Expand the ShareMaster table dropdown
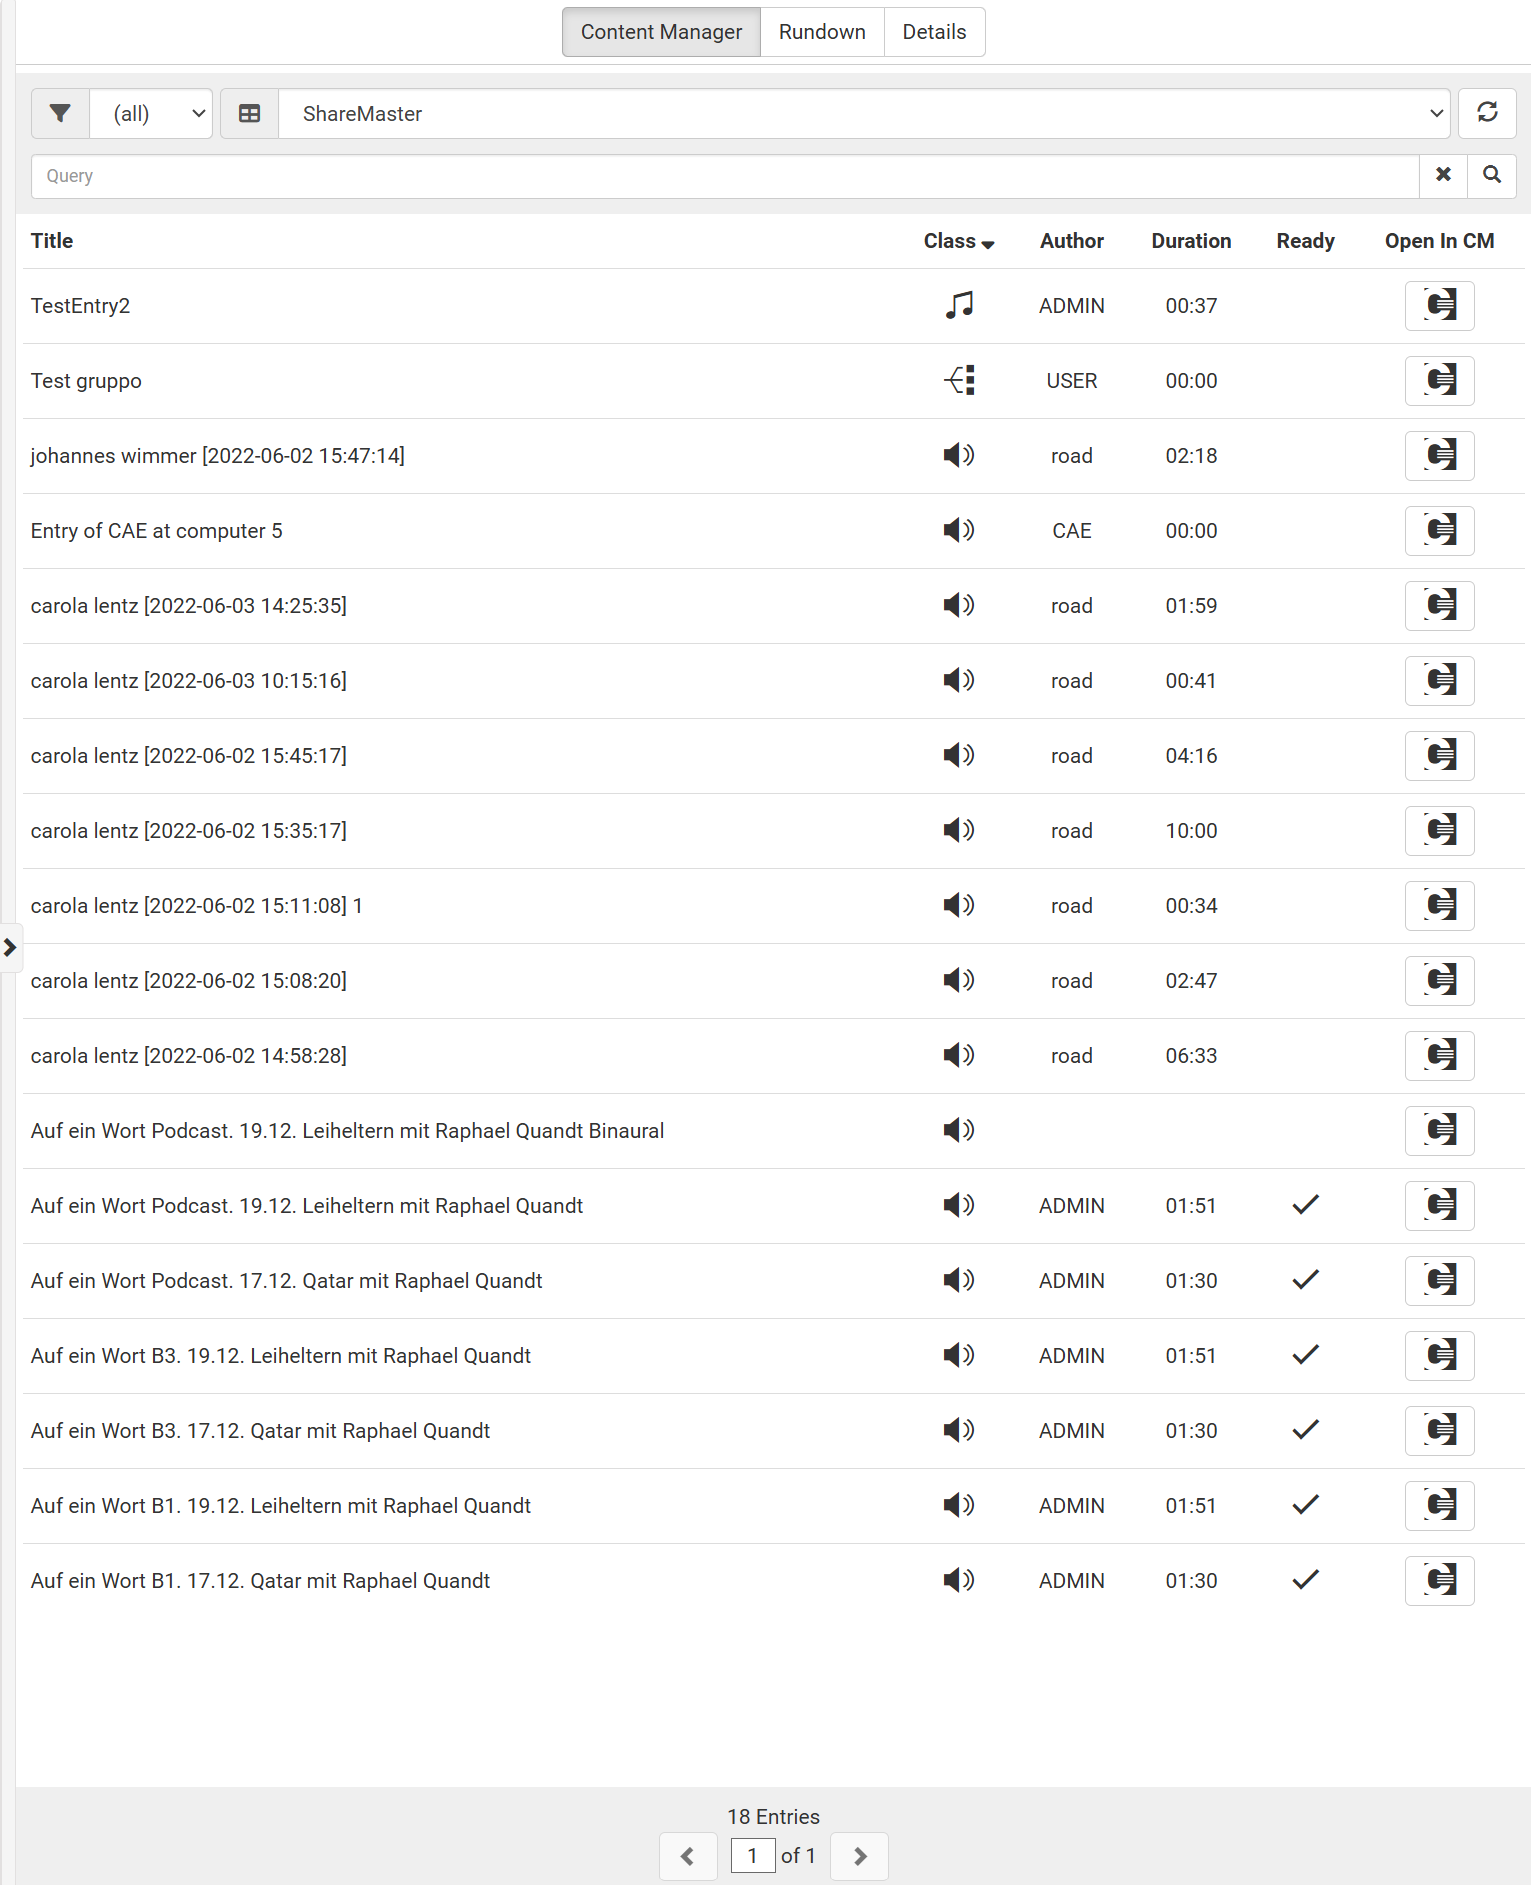 click(x=865, y=114)
